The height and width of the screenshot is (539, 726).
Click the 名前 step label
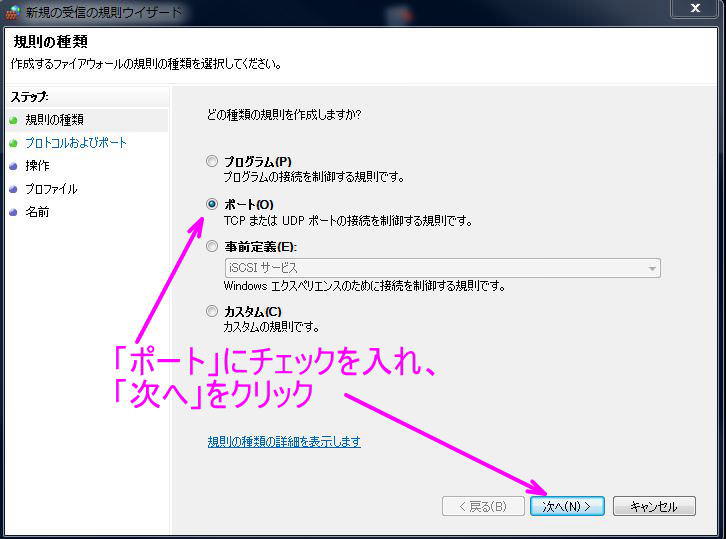click(x=37, y=212)
